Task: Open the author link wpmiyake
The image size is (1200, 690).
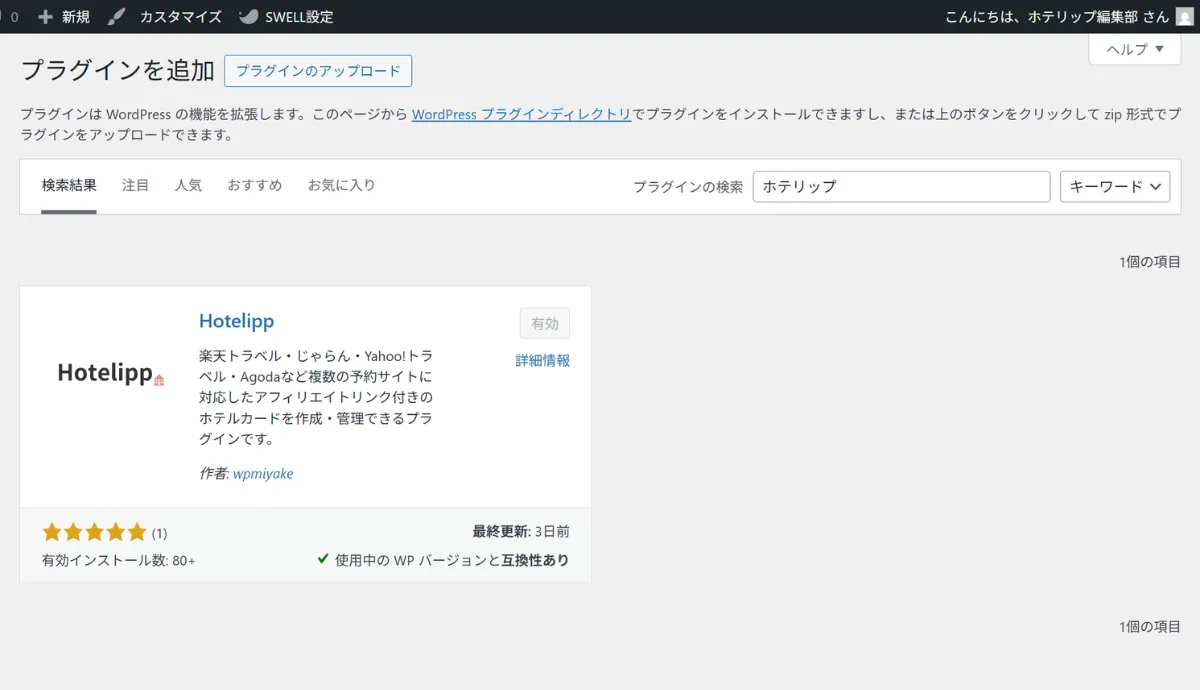Action: (x=263, y=474)
